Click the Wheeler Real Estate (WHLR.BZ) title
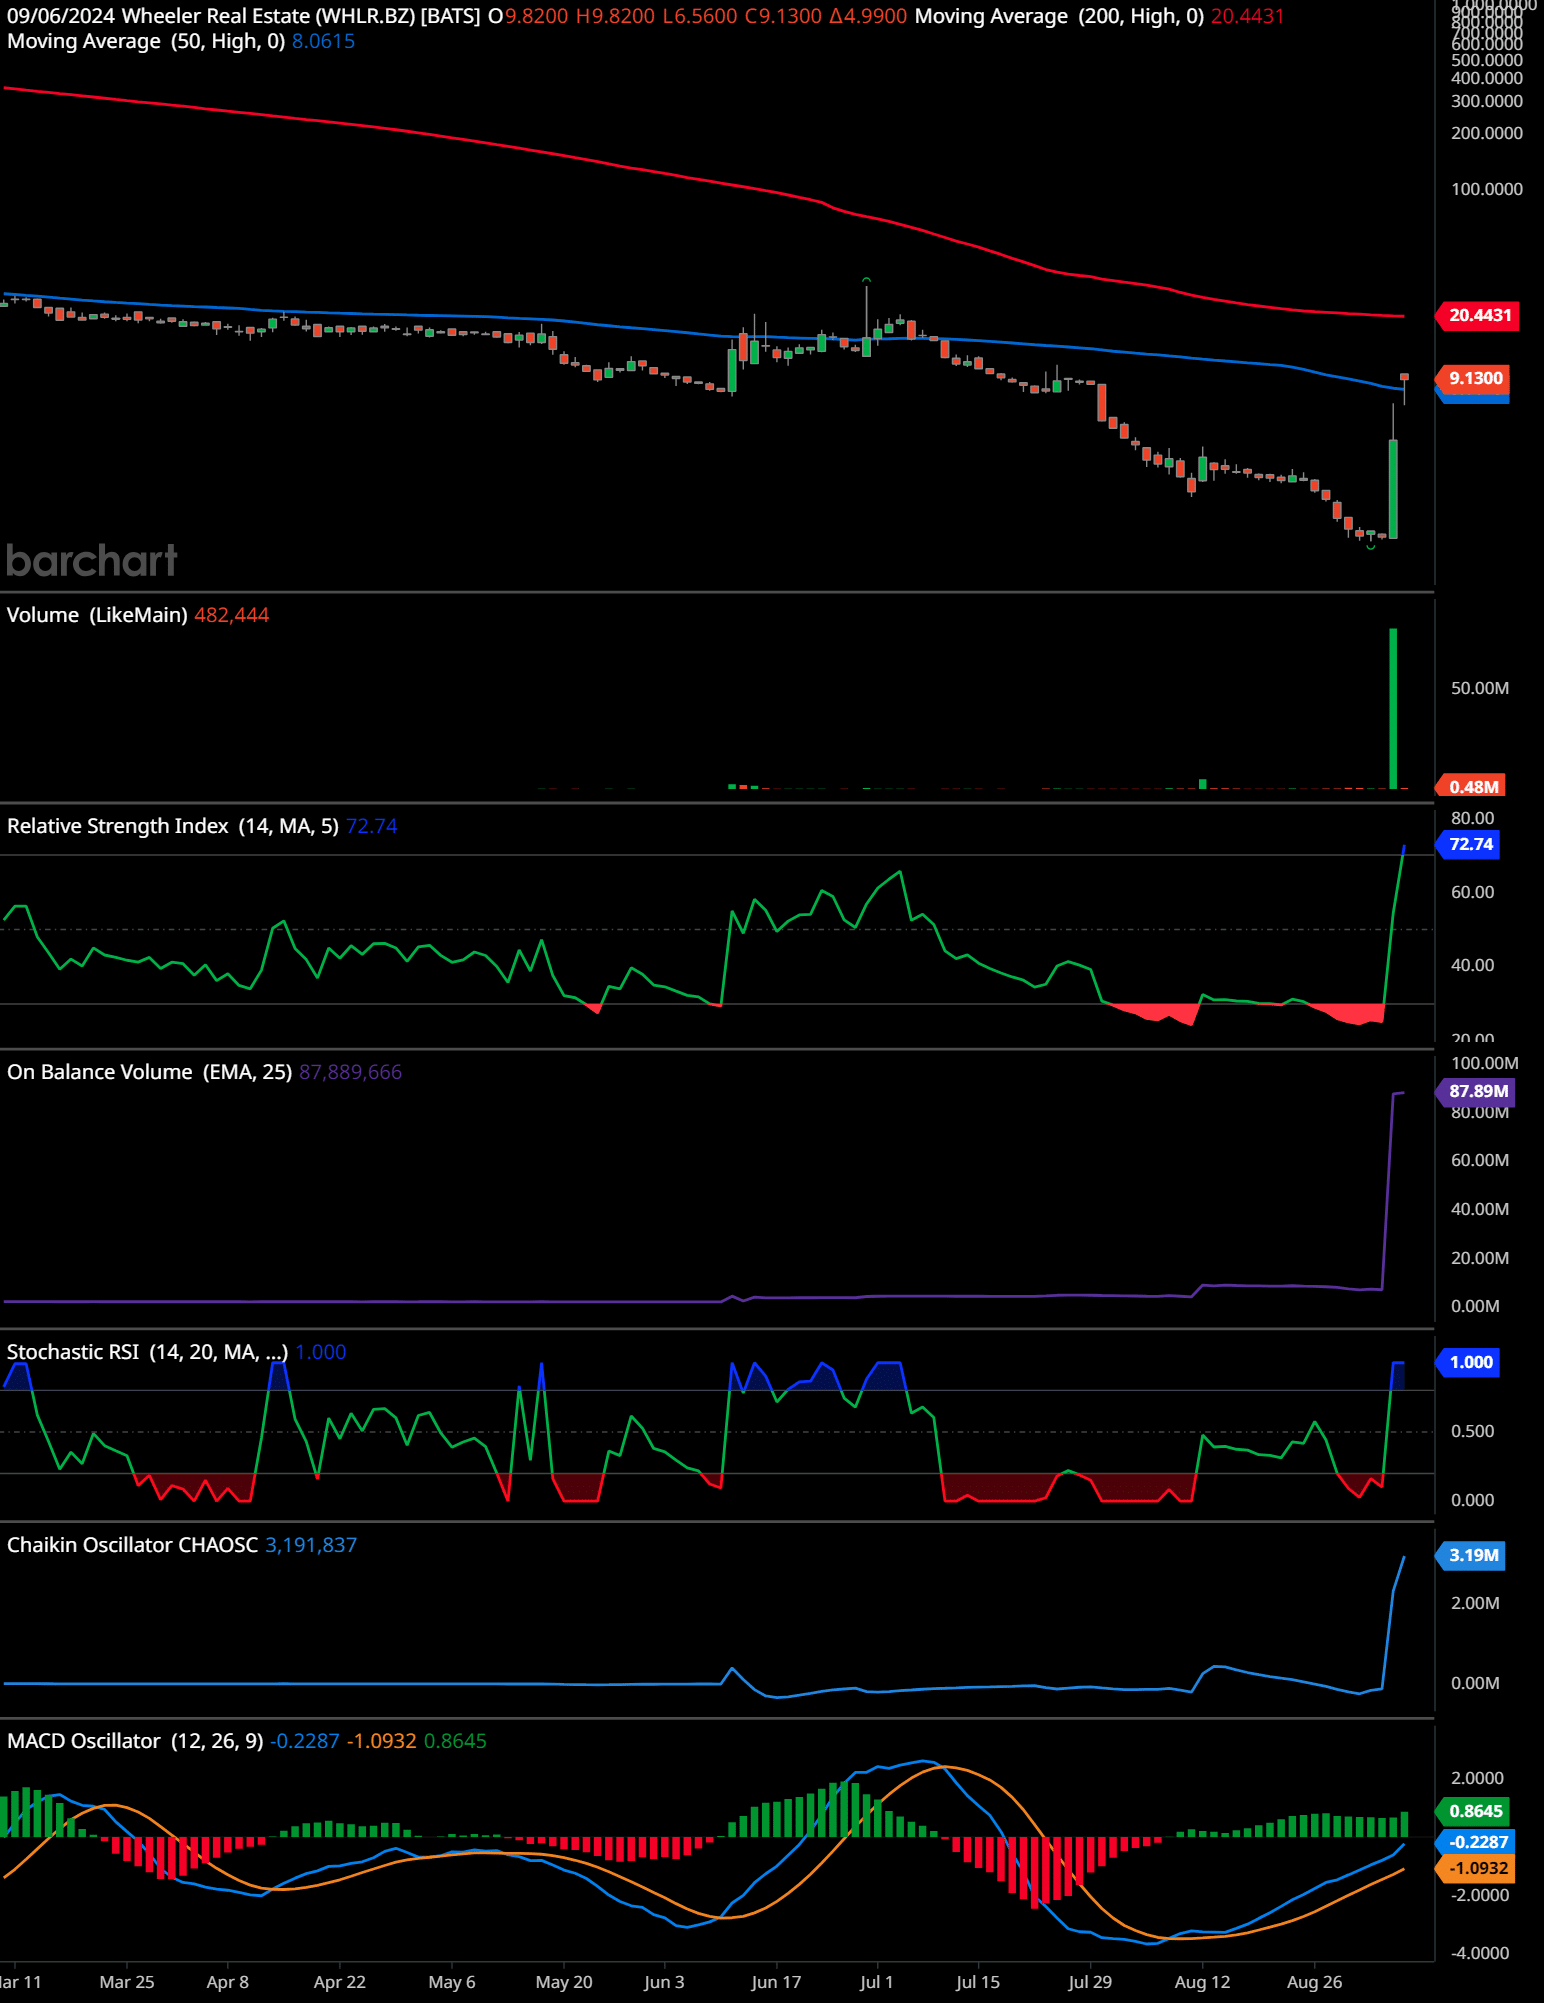 [268, 16]
